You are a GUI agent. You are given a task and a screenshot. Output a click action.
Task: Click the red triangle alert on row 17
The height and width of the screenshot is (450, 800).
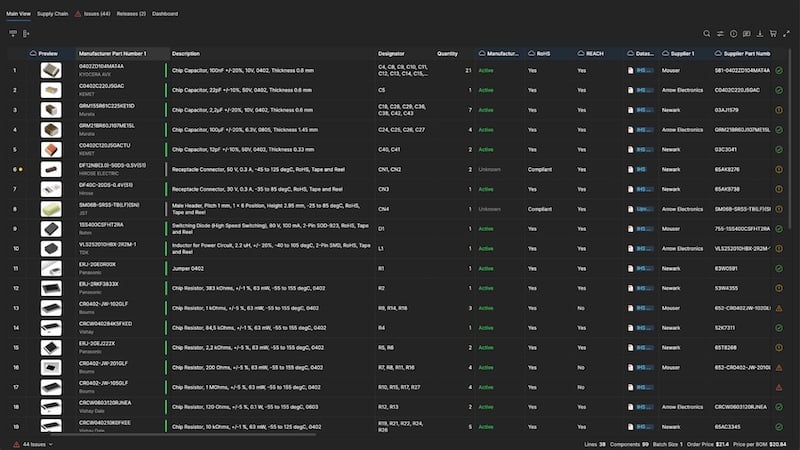[x=779, y=387]
